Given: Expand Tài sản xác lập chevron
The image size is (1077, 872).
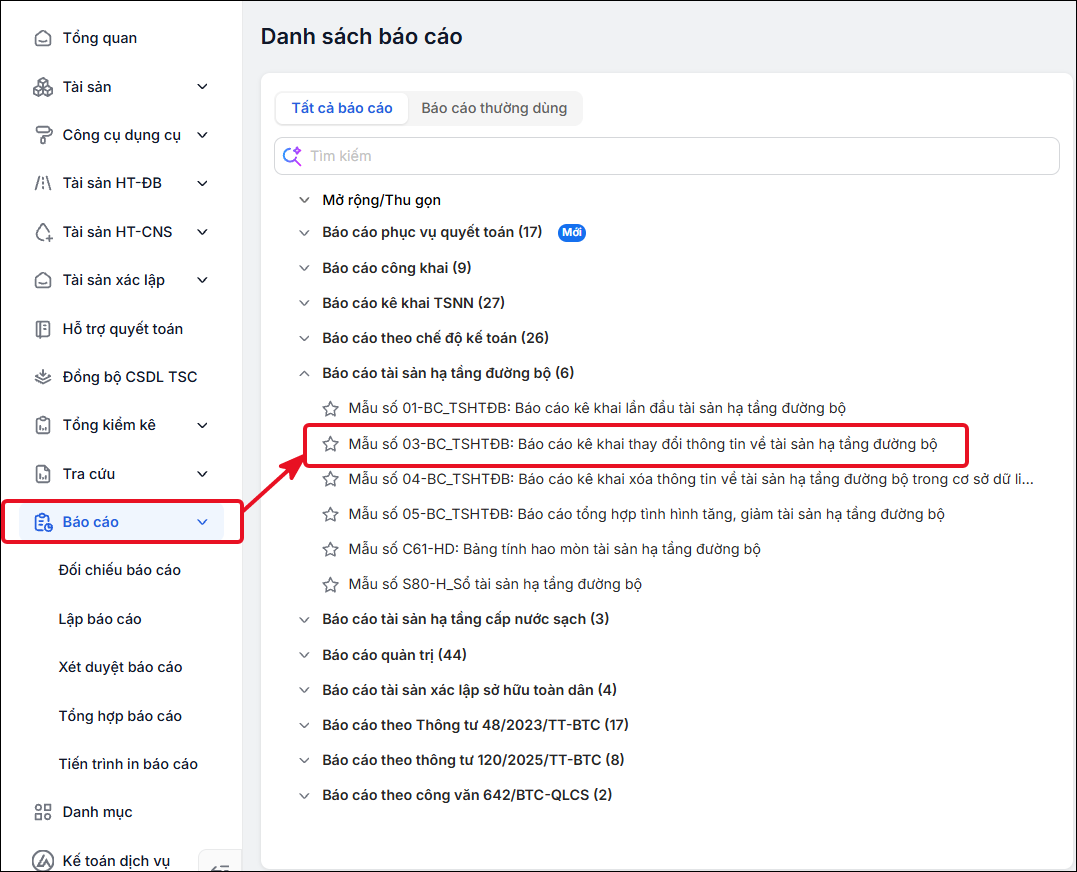Looking at the screenshot, I should (203, 280).
